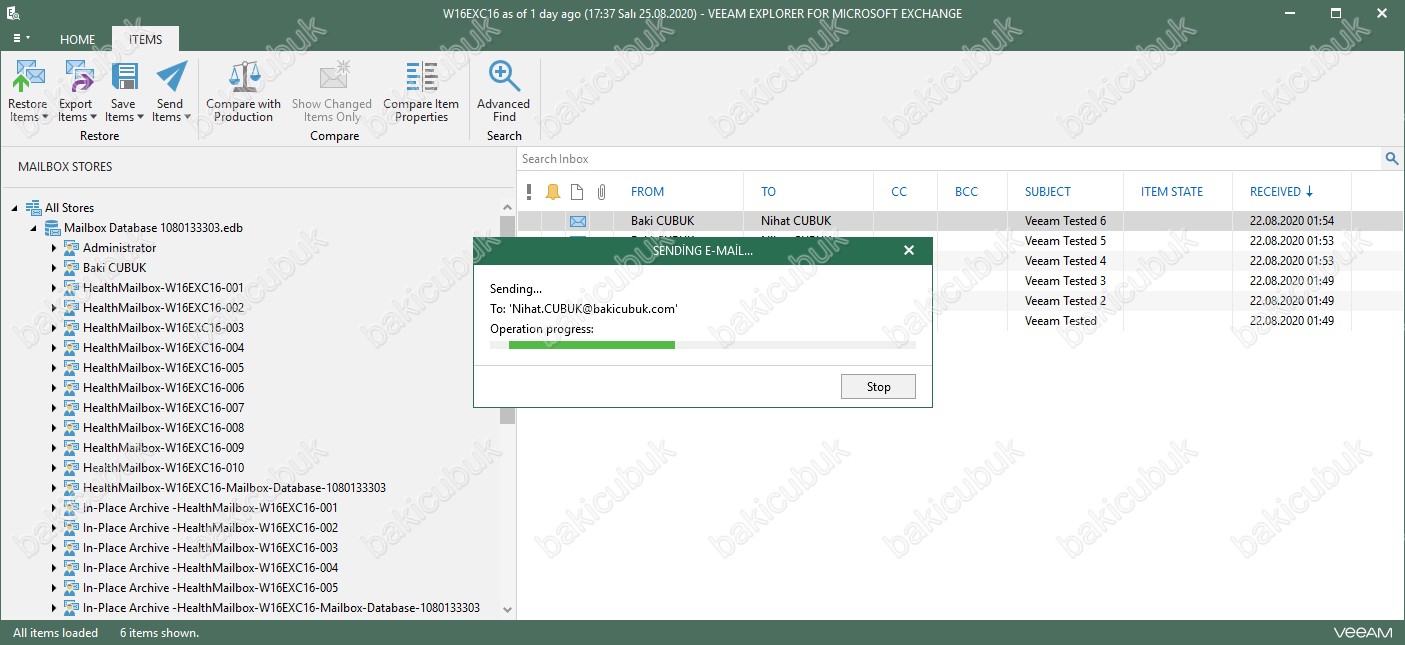This screenshot has width=1405, height=645.
Task: Click Nihat CUBUK in the Veeam Tested 6 row
Action: [x=796, y=221]
